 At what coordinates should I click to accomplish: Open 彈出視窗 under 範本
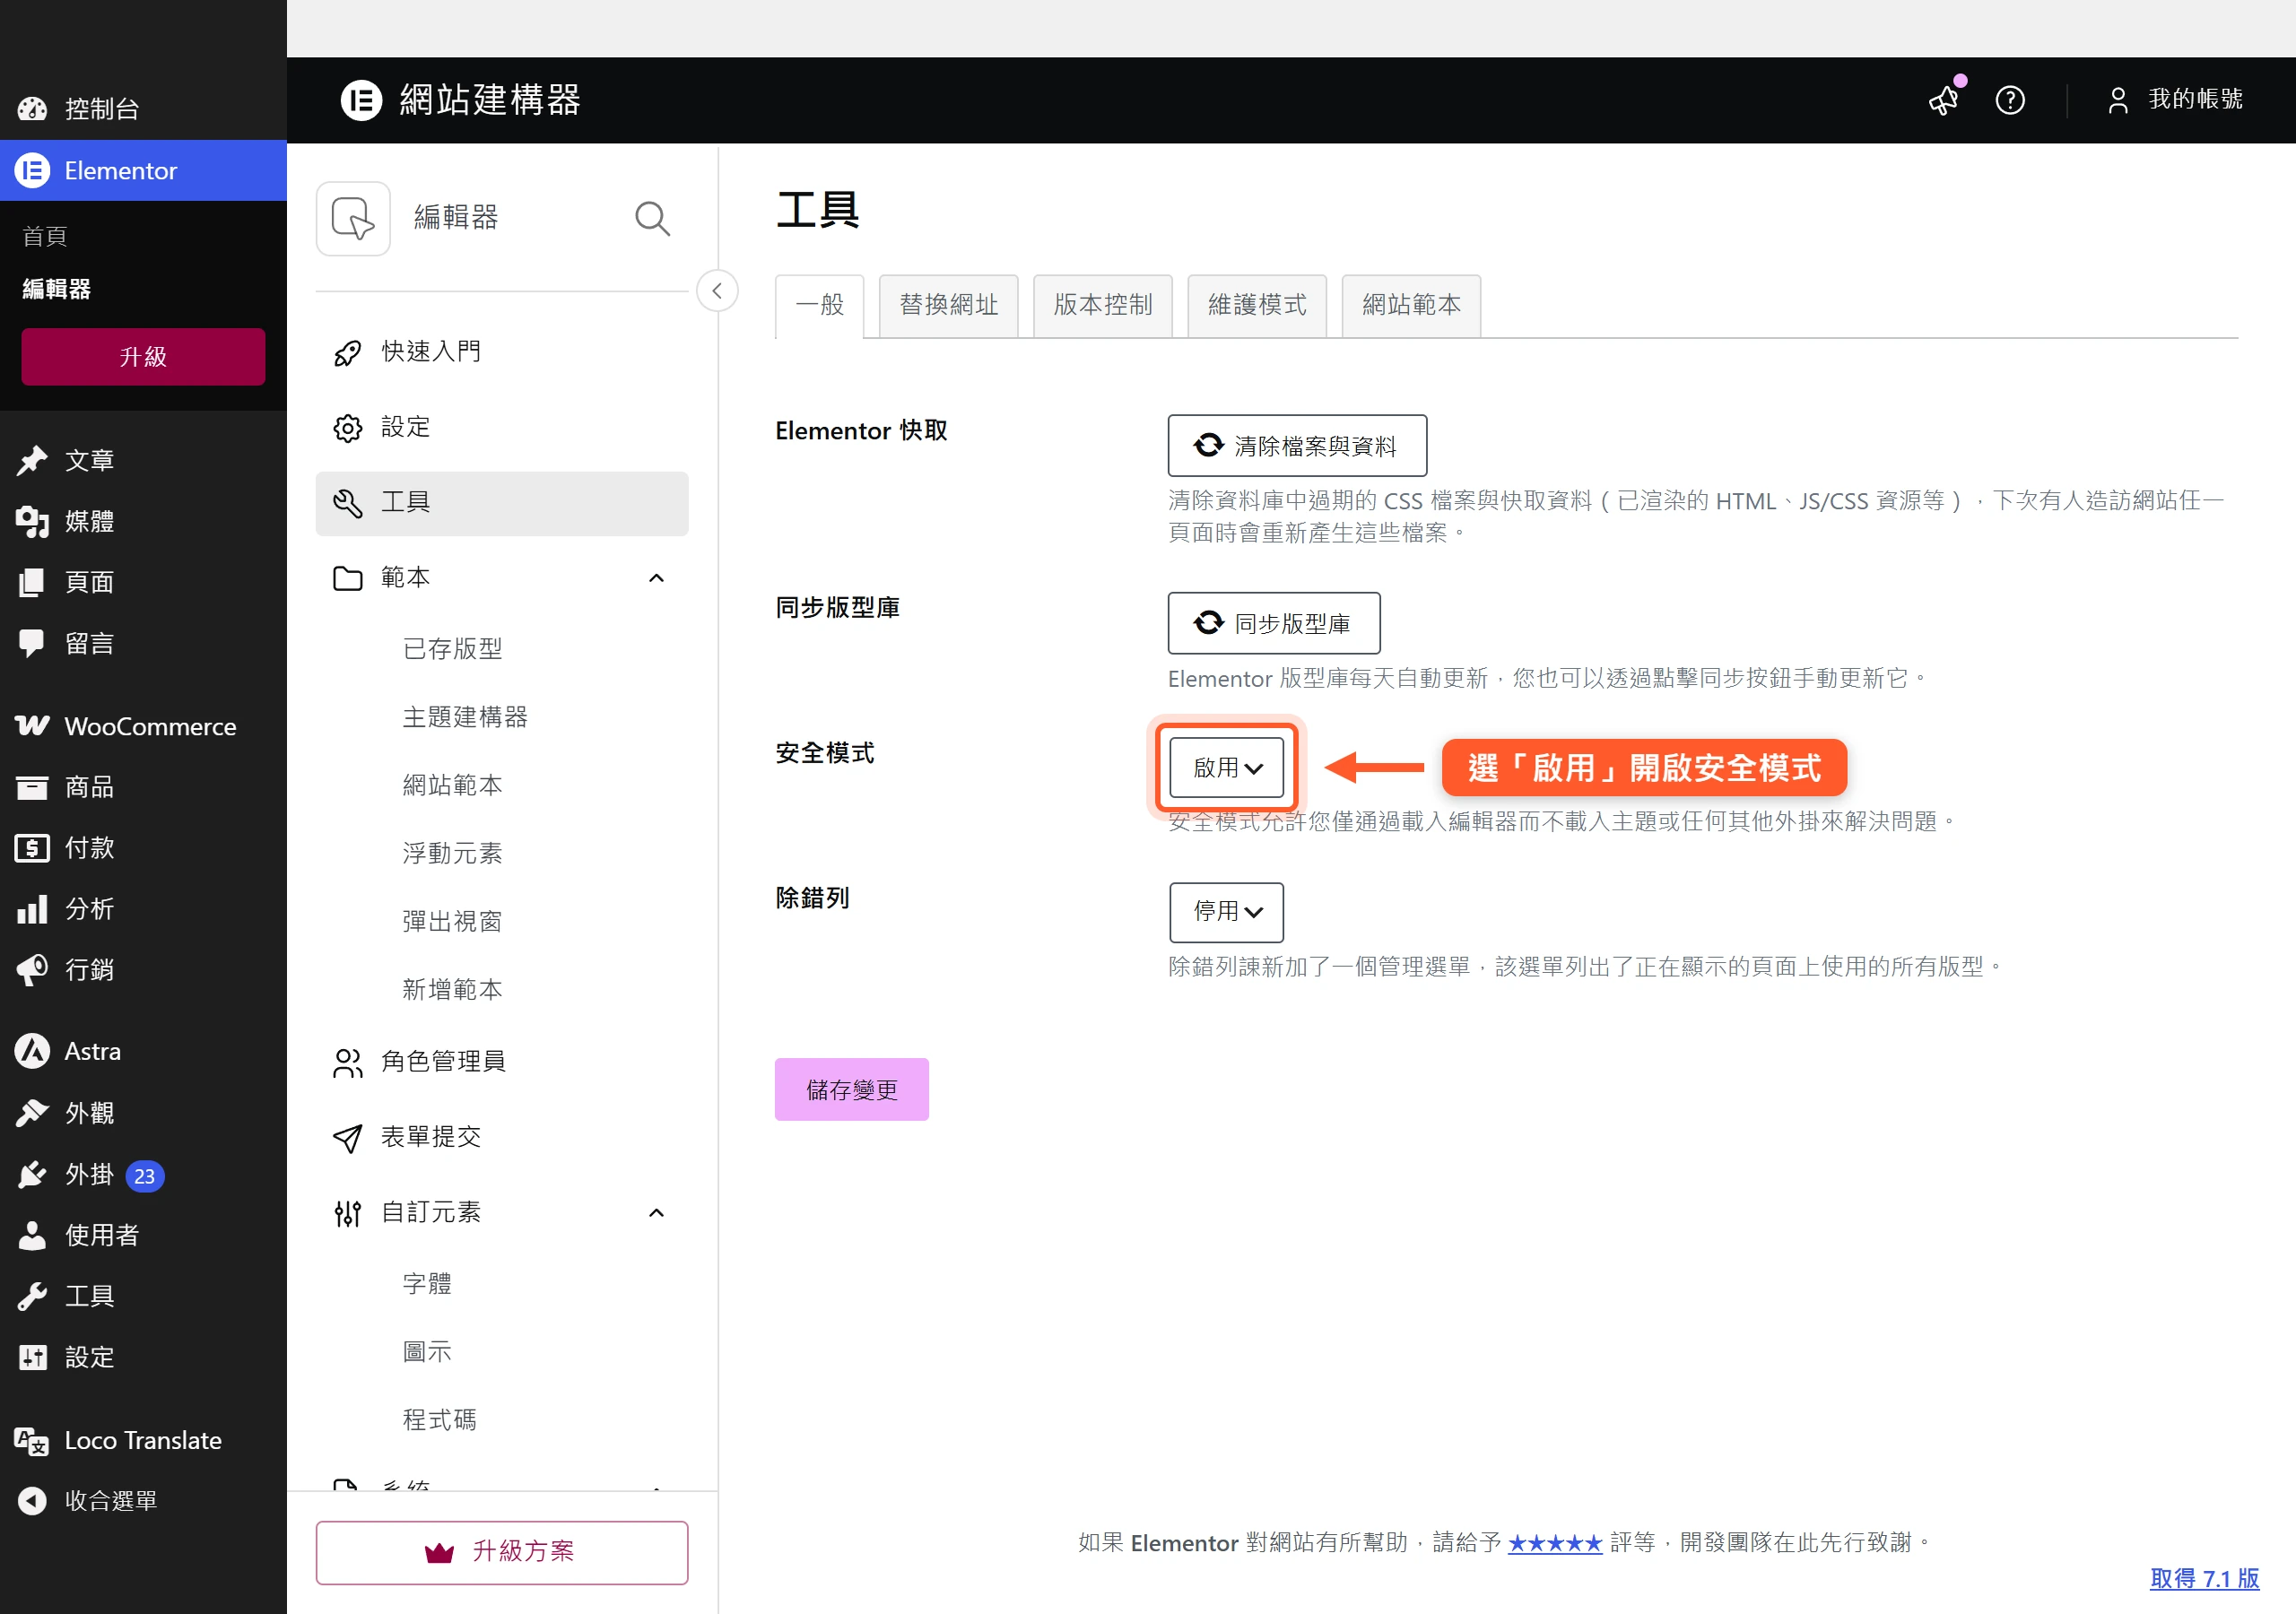tap(452, 921)
